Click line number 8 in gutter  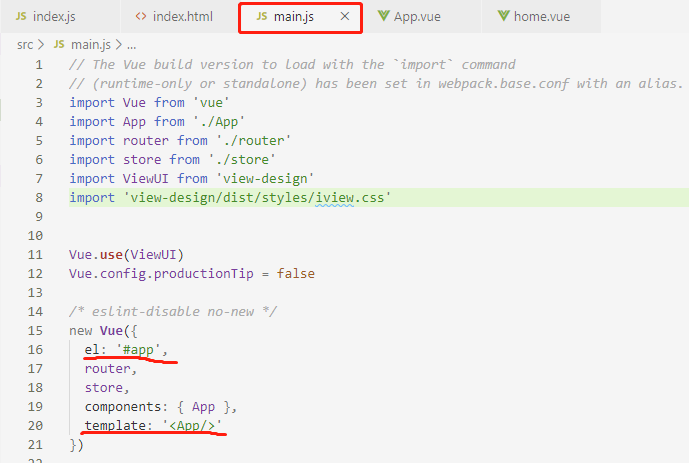pos(39,198)
